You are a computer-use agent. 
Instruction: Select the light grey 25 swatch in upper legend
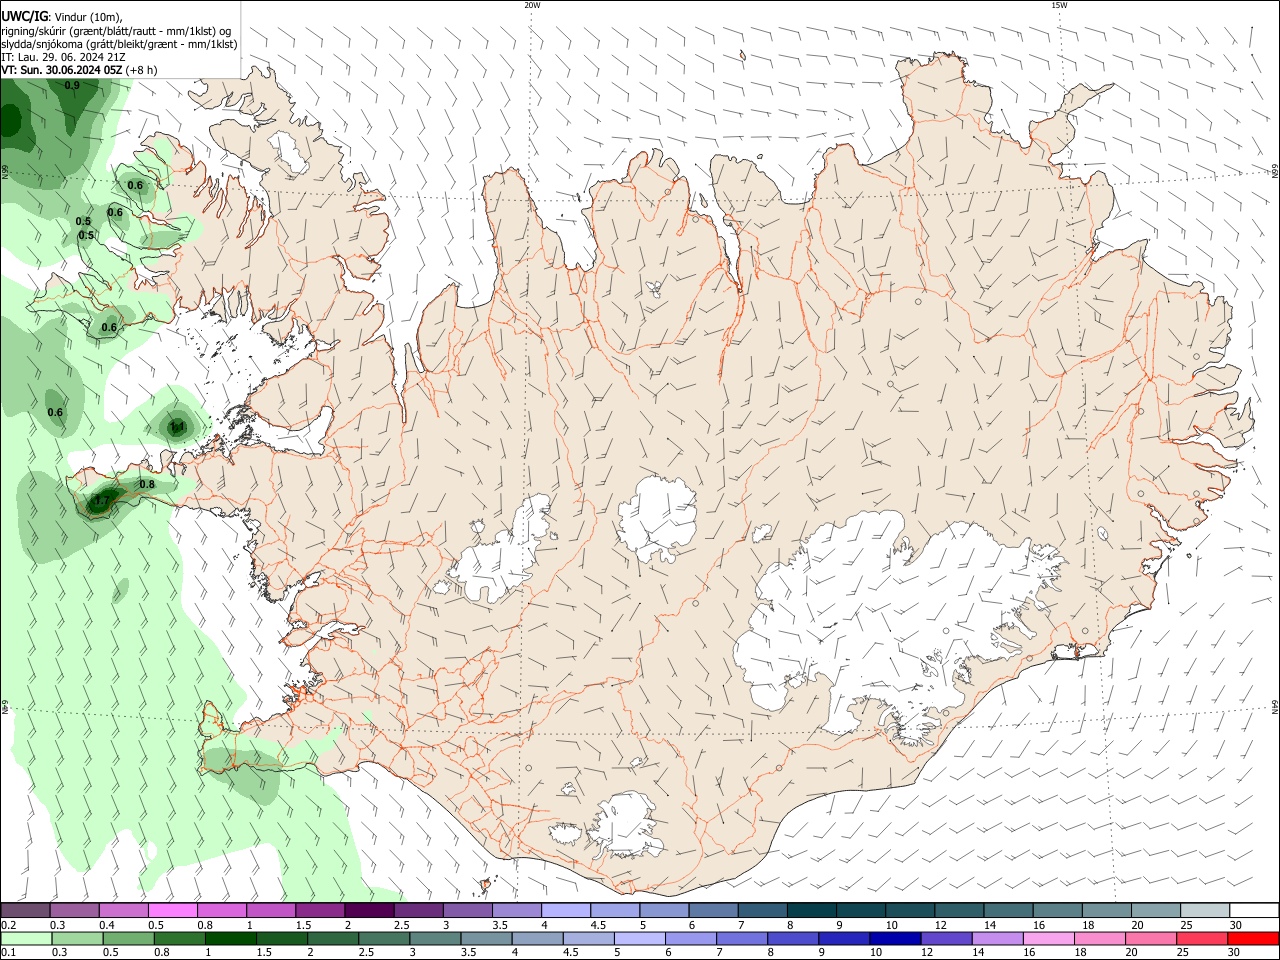pyautogui.click(x=1205, y=911)
